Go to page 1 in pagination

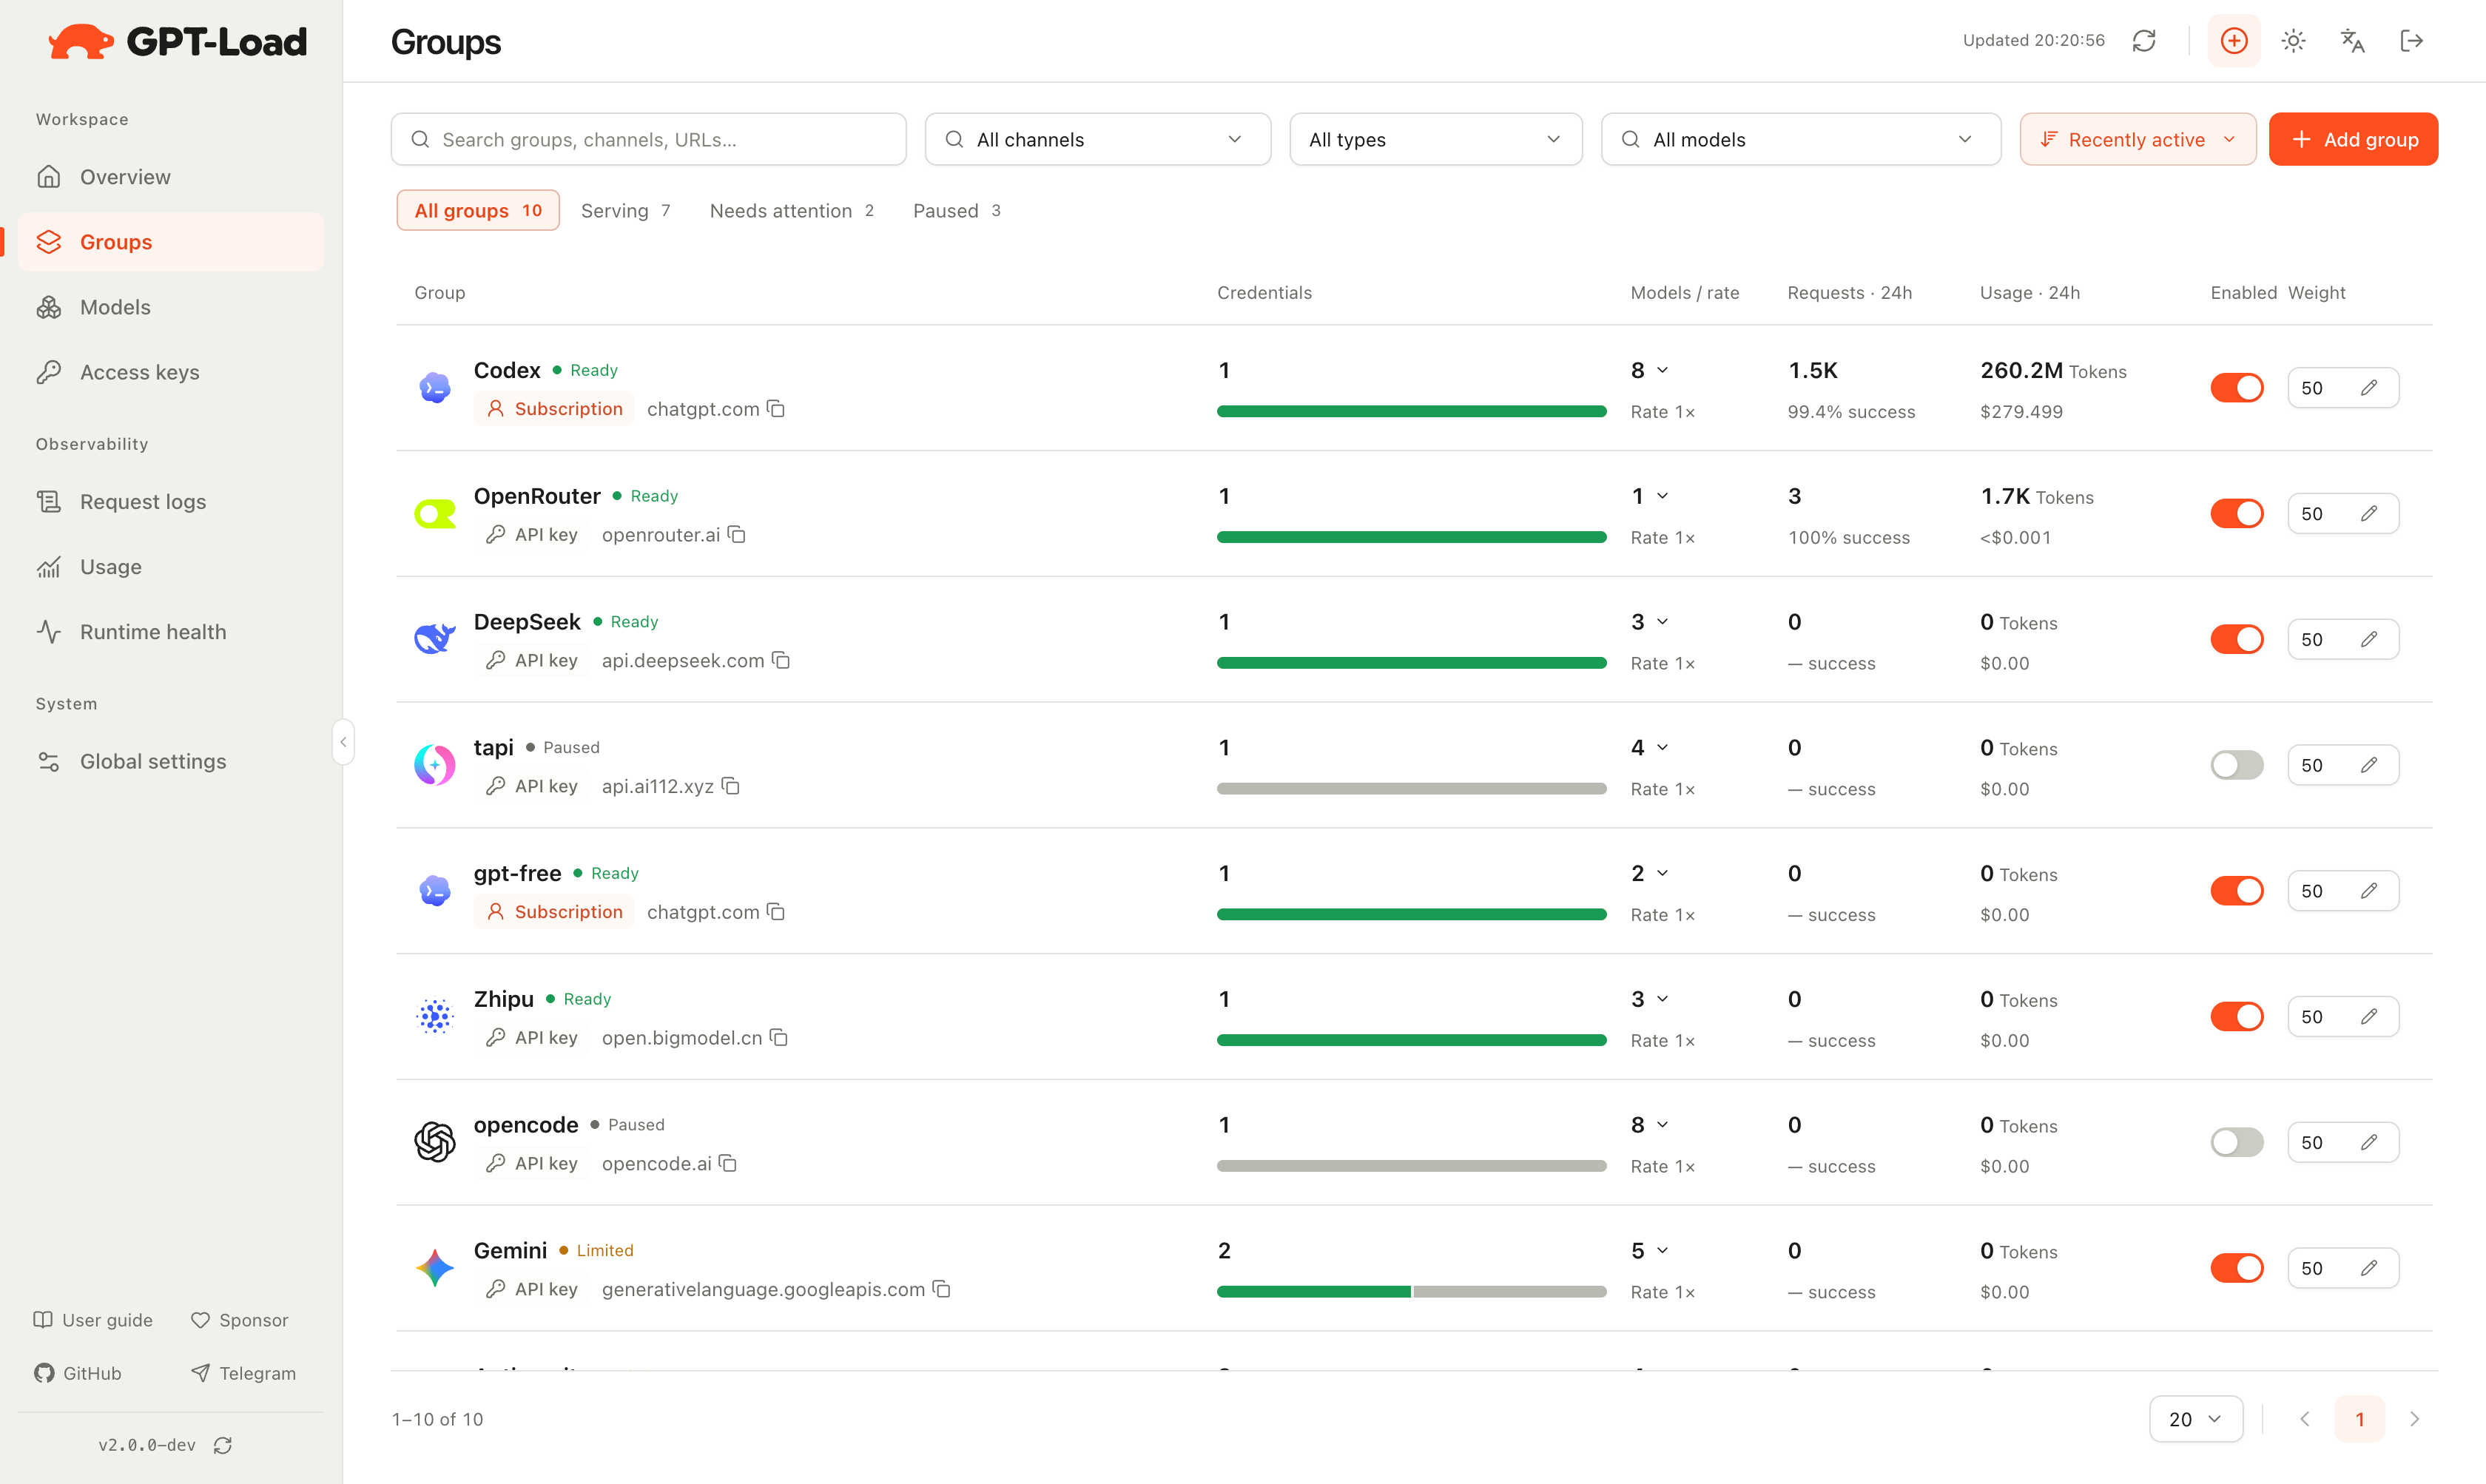pos(2360,1420)
